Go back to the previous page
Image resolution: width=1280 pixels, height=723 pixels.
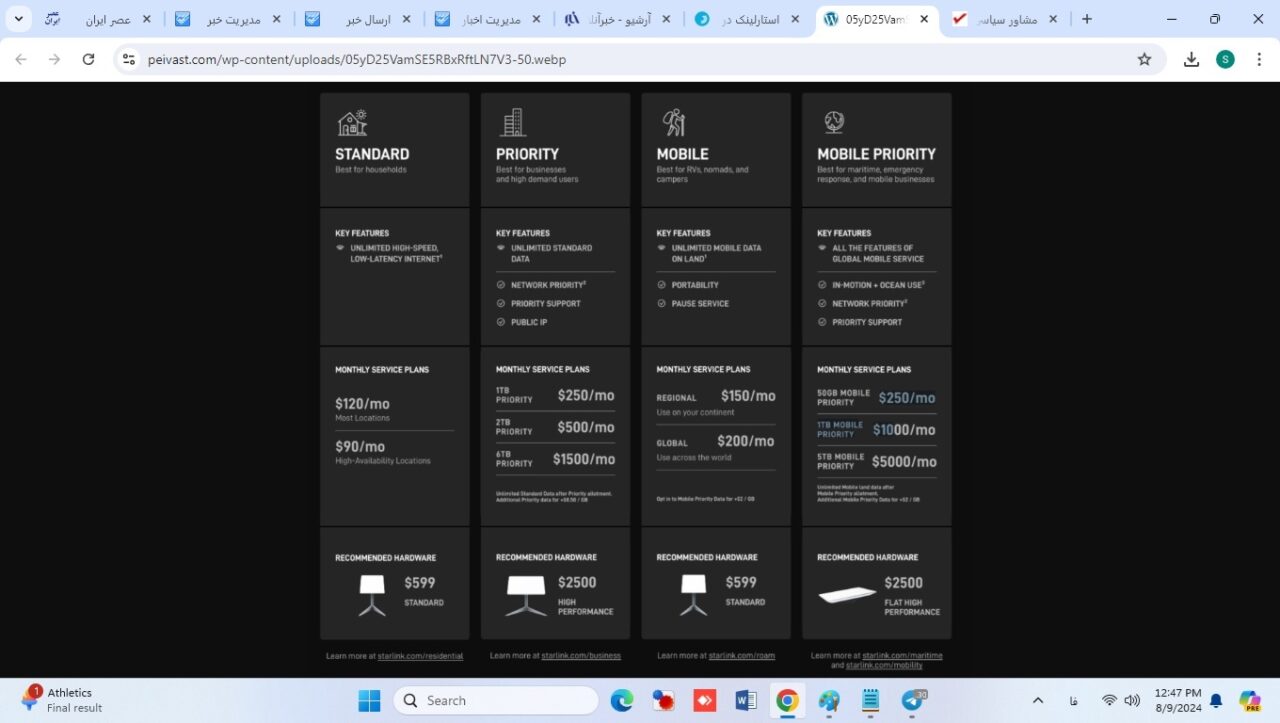point(21,59)
